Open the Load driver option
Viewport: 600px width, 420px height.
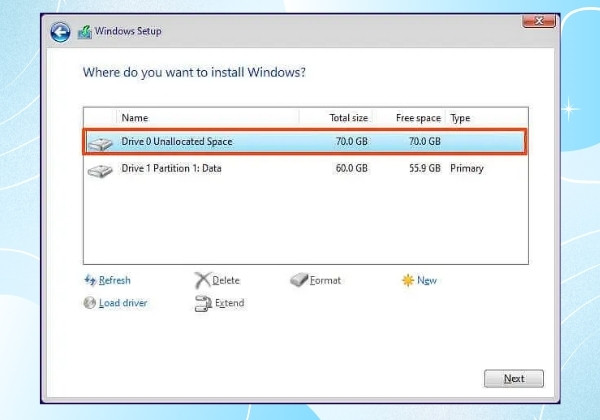pos(123,303)
